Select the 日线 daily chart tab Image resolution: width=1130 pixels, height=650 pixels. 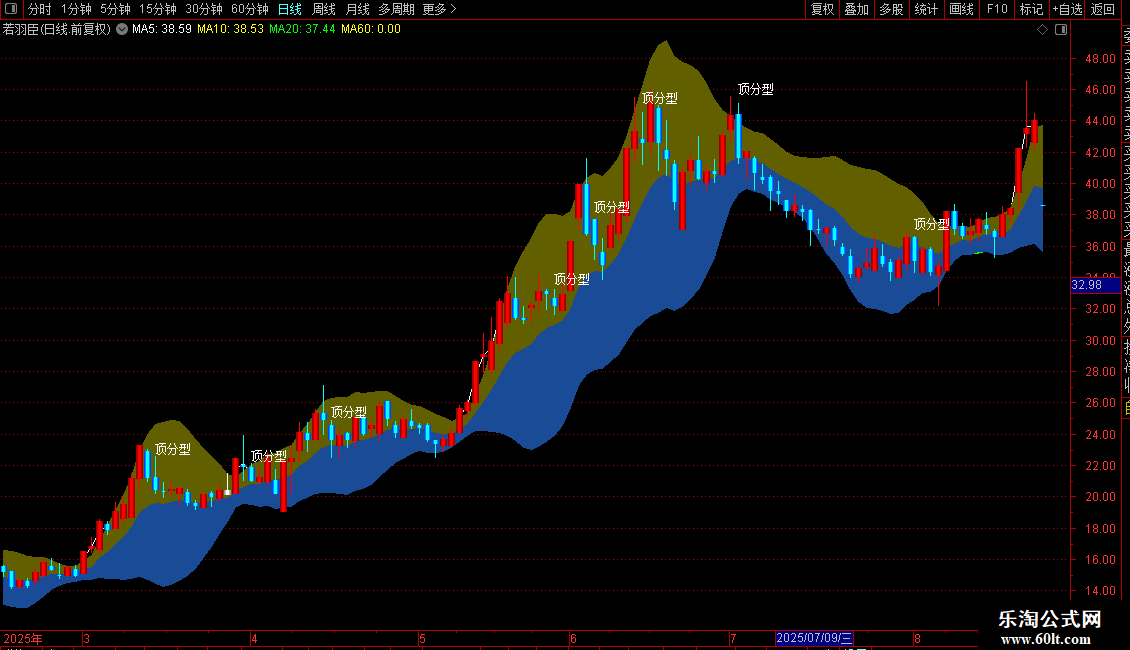(x=290, y=9)
